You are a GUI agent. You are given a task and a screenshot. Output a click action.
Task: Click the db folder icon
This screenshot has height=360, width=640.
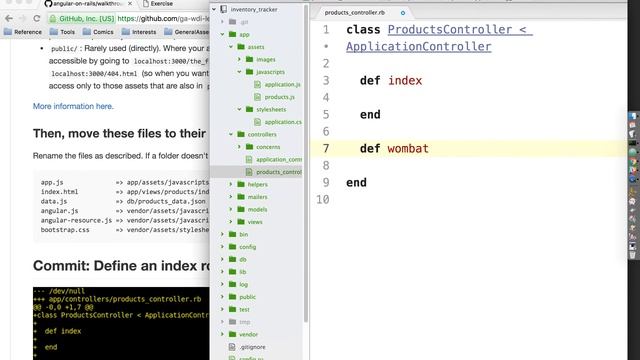[x=233, y=259]
